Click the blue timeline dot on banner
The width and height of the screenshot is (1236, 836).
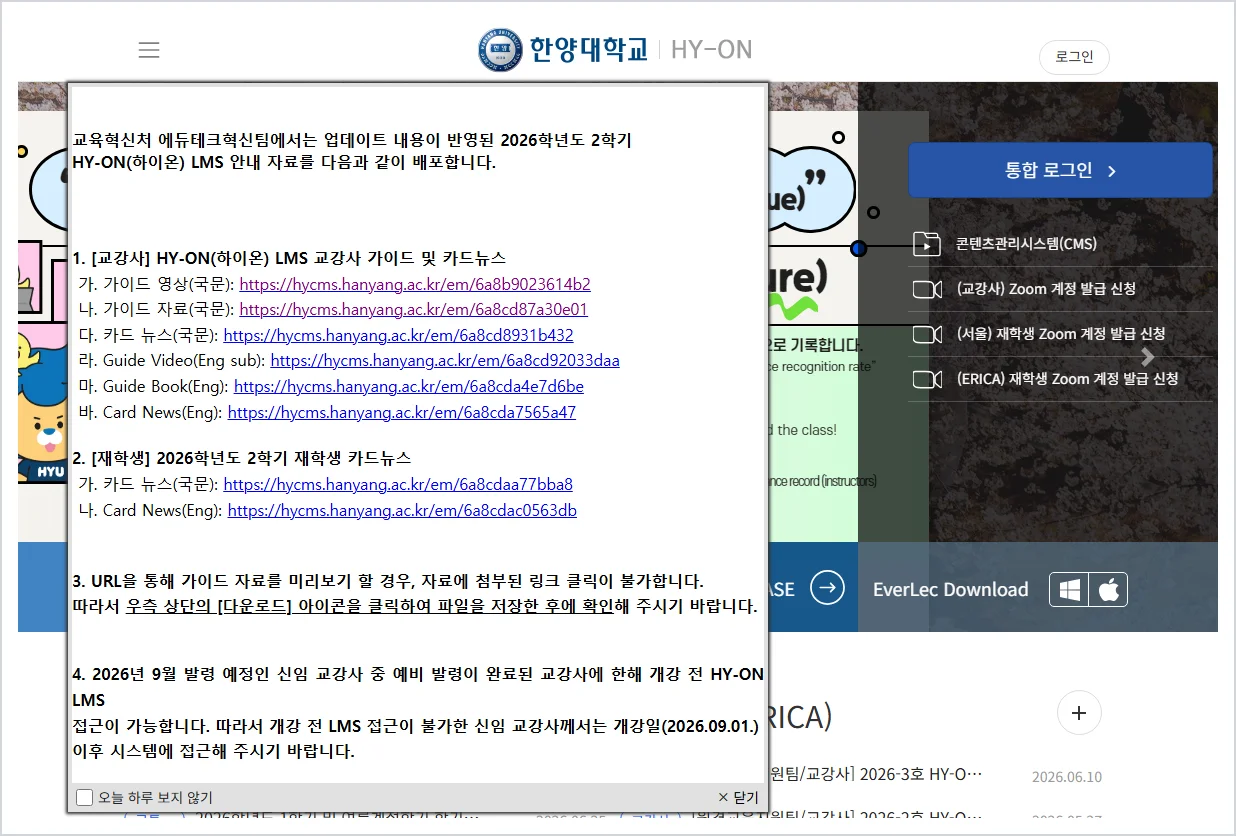coord(858,248)
